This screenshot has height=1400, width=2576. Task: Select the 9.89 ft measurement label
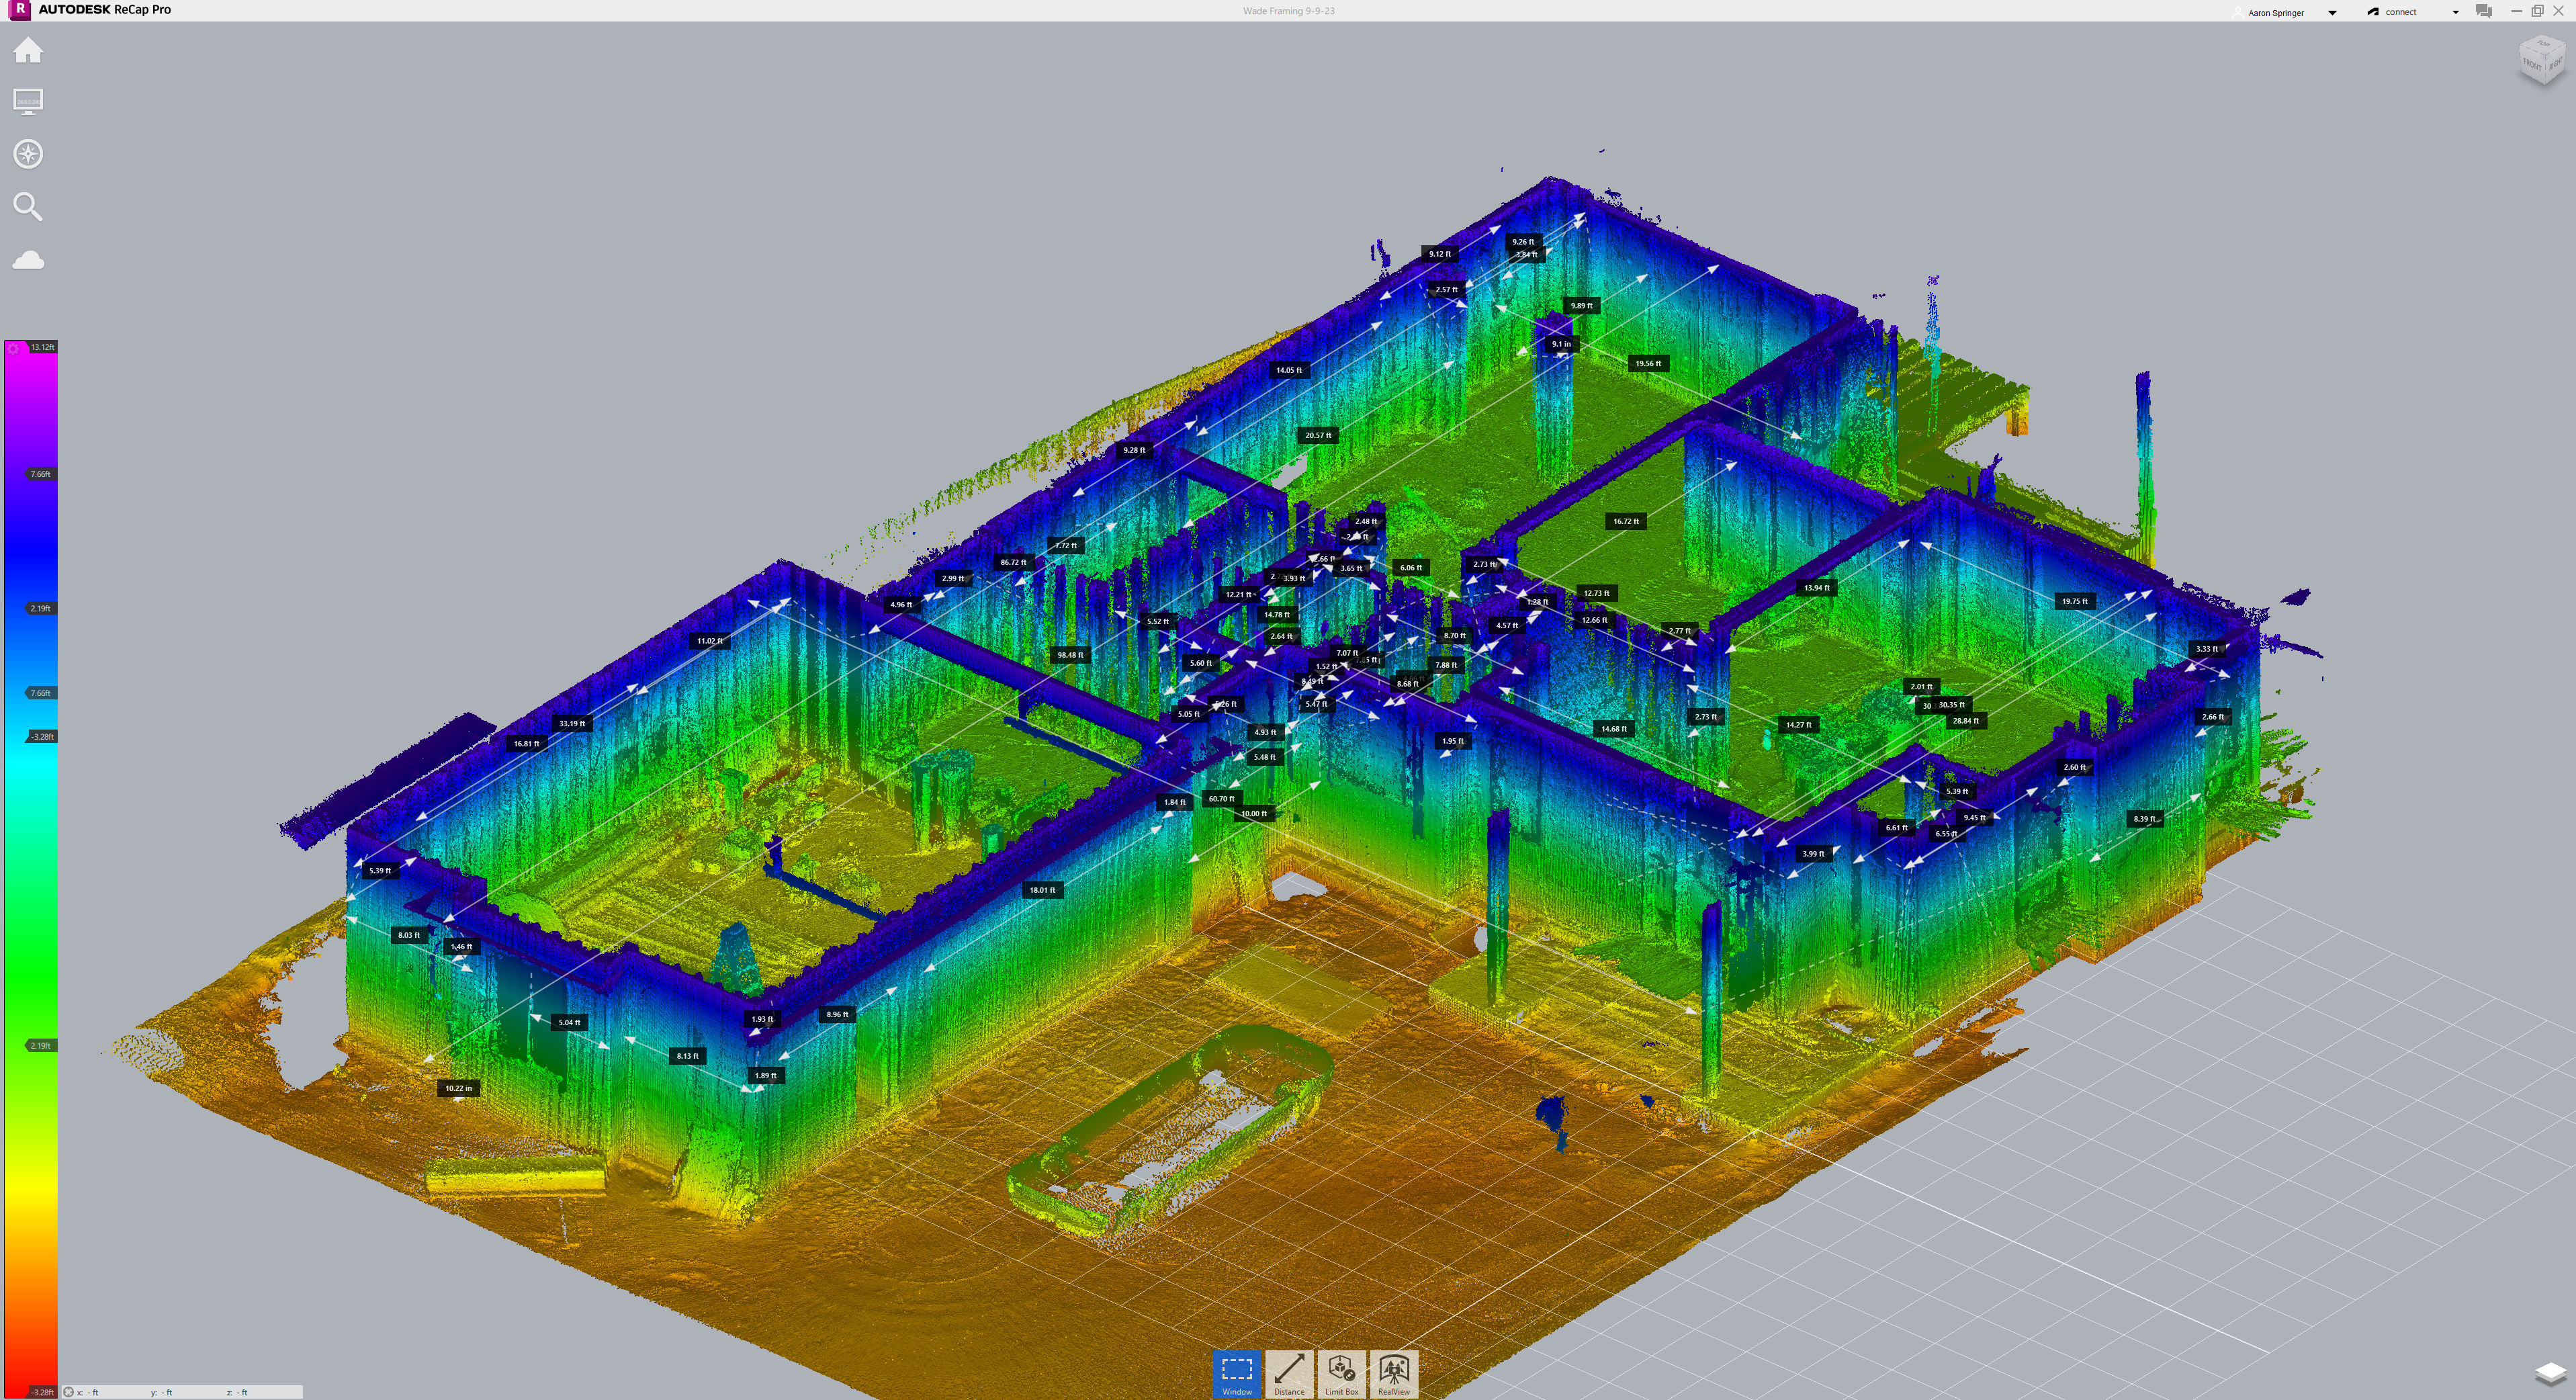1581,305
